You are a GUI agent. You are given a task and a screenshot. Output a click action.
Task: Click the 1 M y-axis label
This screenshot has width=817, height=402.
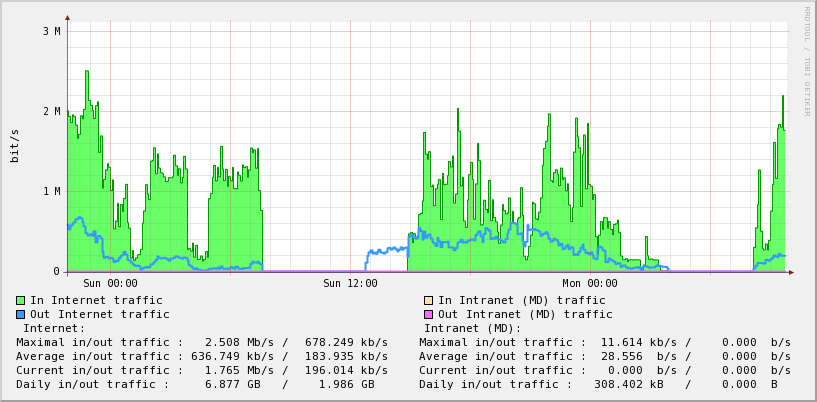[51, 191]
